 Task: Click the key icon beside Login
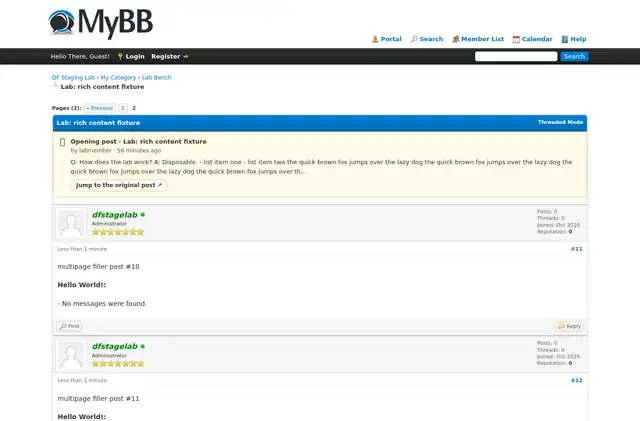pyautogui.click(x=120, y=56)
